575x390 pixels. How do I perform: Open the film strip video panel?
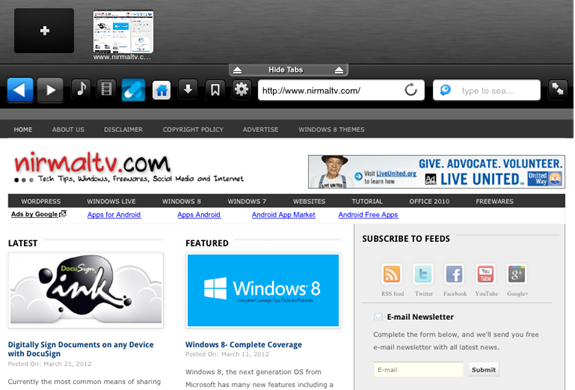106,89
